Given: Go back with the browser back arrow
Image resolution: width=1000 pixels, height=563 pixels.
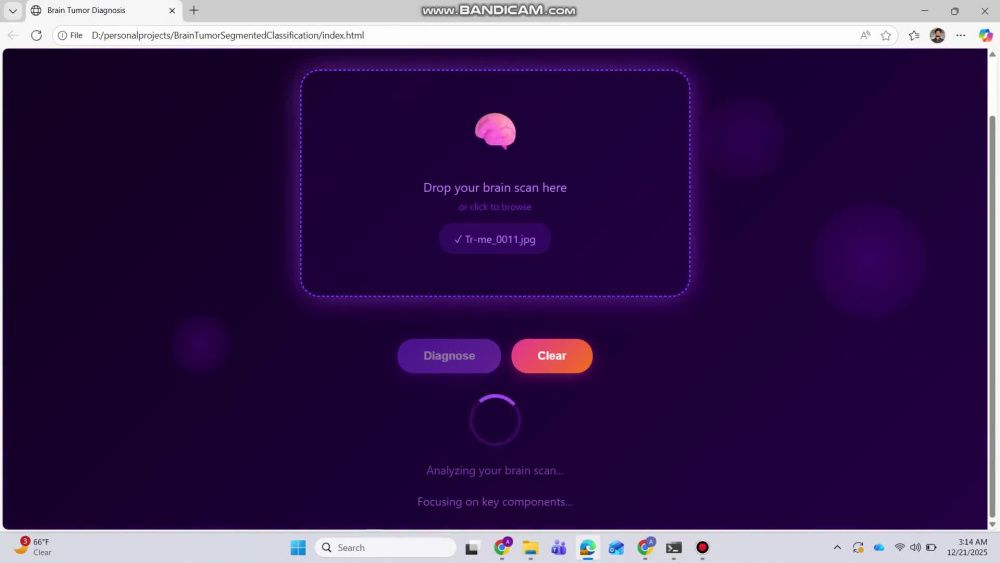Looking at the screenshot, I should point(13,35).
